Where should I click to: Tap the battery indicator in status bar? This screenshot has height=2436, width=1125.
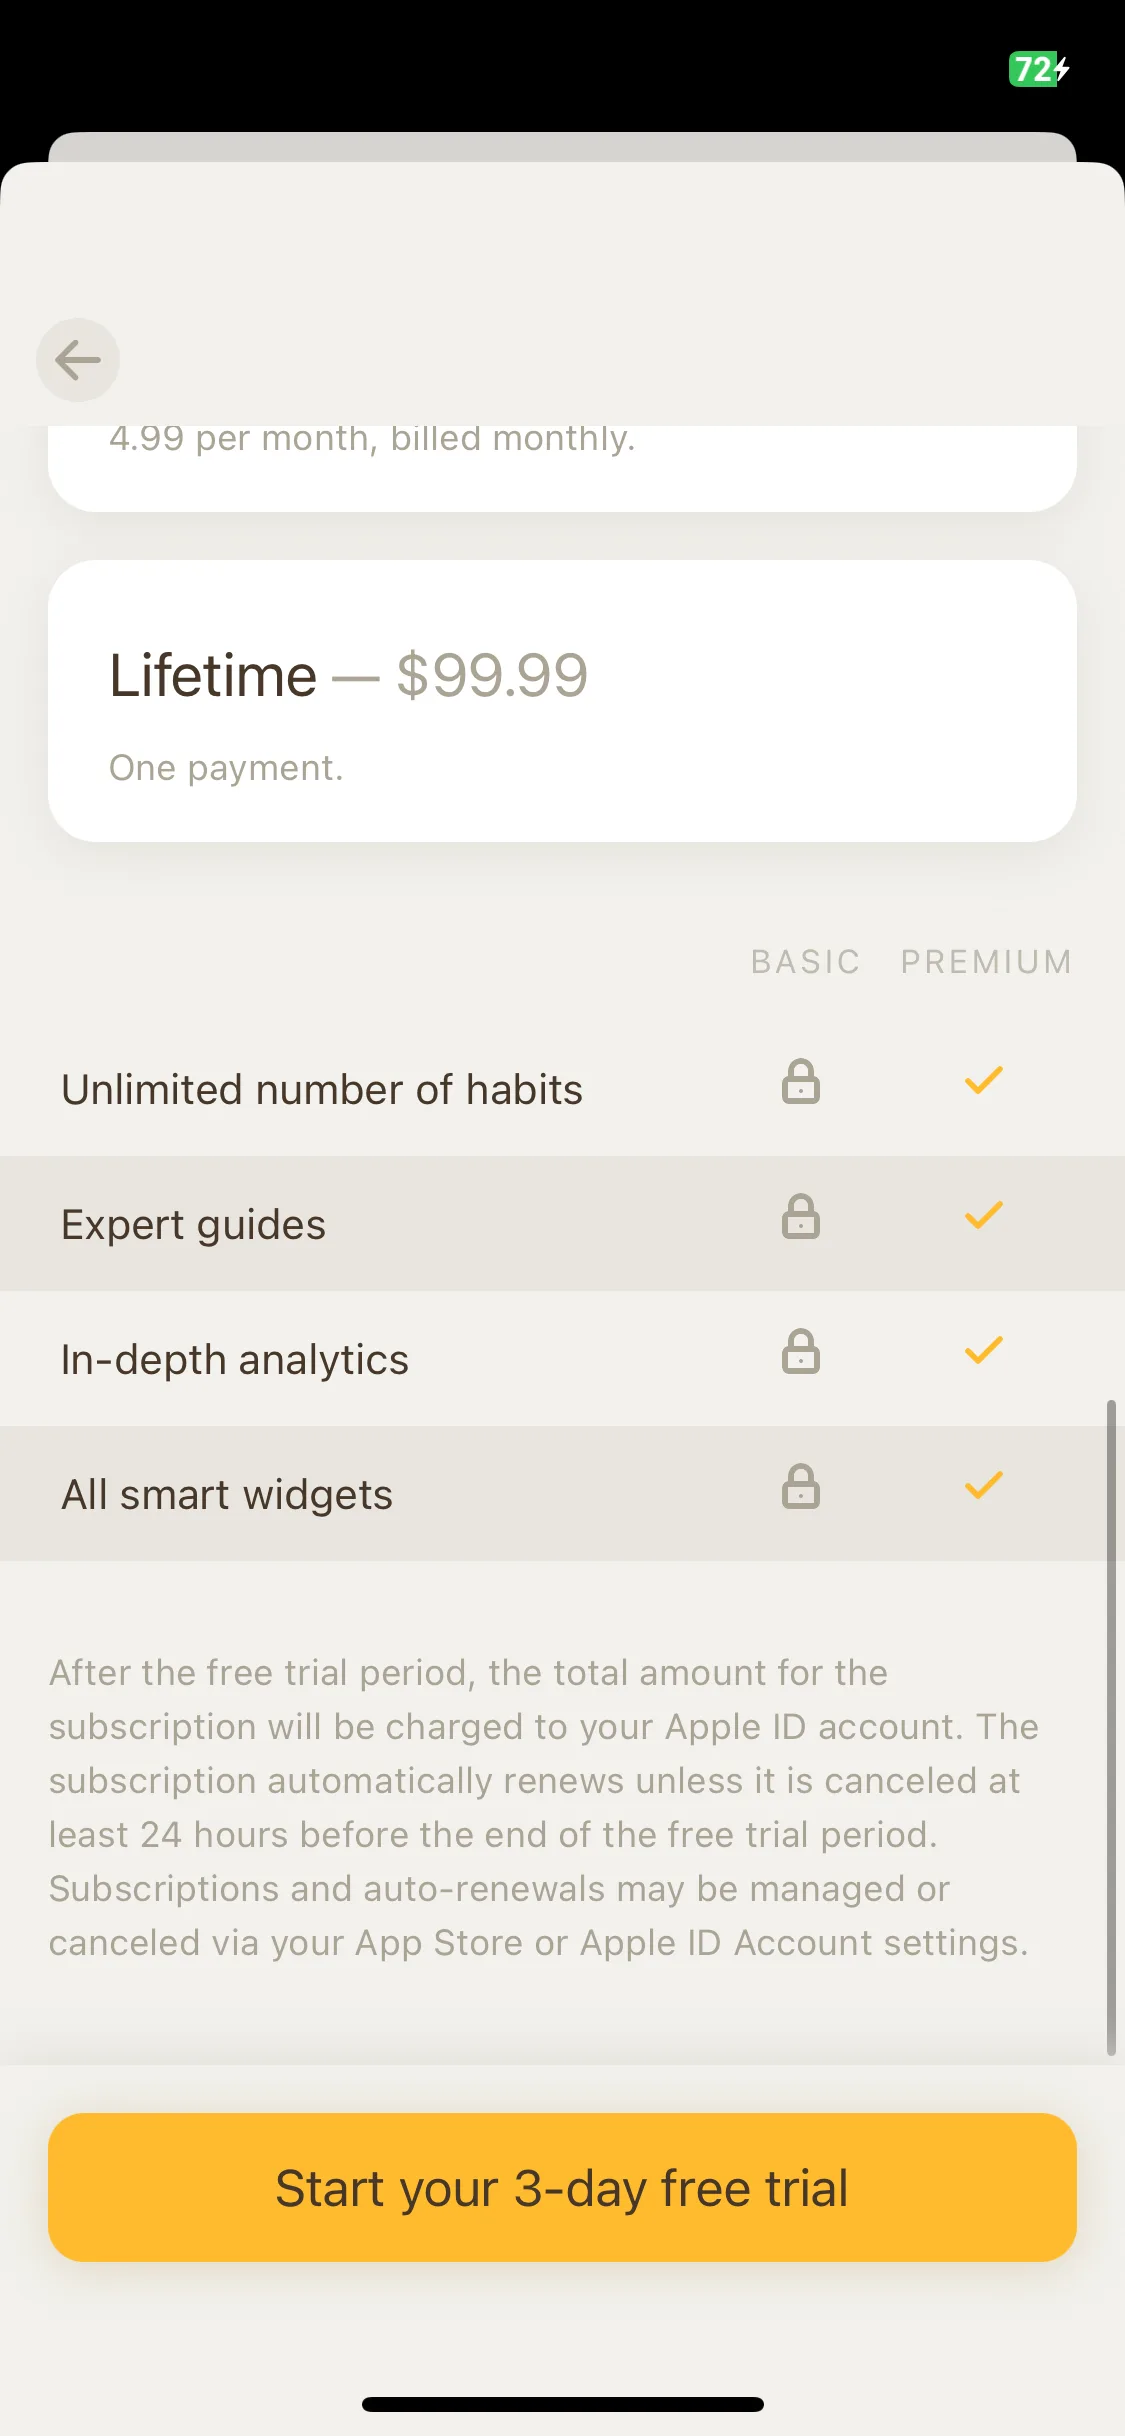click(x=1038, y=69)
